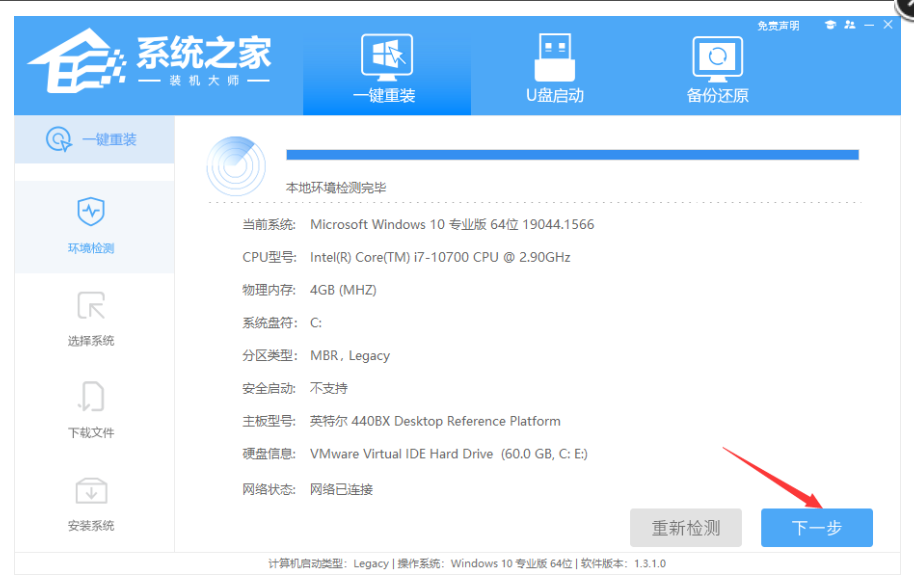The image size is (914, 586).
Task: Click the graduation cap icon in title bar
Action: pyautogui.click(x=830, y=24)
